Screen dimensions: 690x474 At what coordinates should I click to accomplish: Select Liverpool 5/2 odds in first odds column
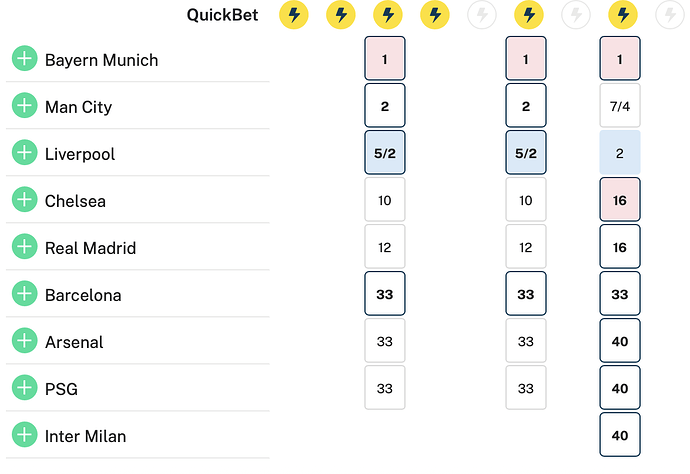[385, 153]
